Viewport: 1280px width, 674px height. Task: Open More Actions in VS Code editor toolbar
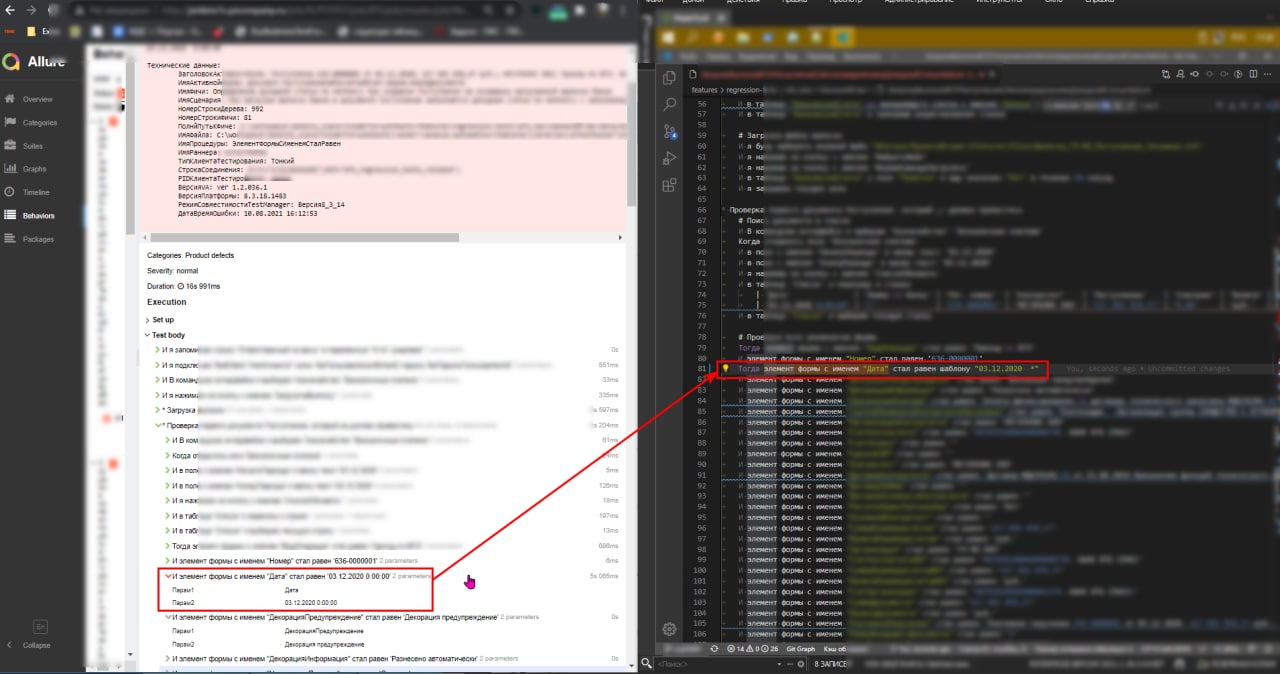(x=1268, y=74)
